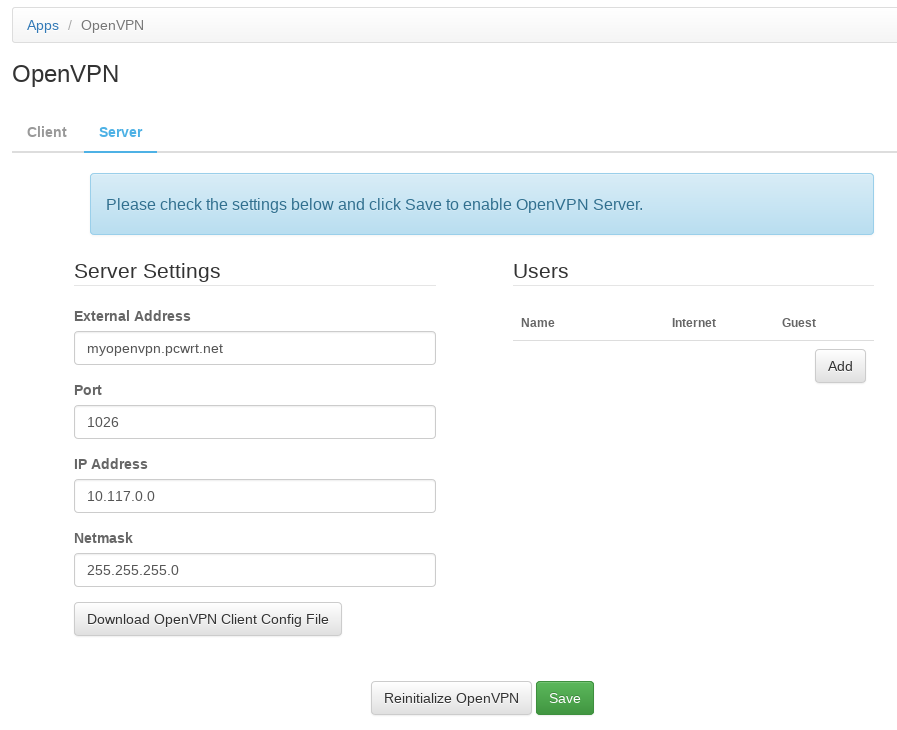Click the Name column header
The width and height of the screenshot is (897, 730).
538,323
